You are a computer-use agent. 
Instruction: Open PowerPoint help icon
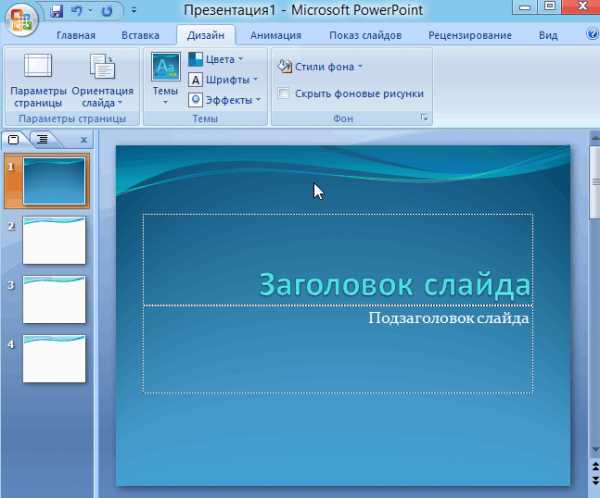click(x=592, y=34)
